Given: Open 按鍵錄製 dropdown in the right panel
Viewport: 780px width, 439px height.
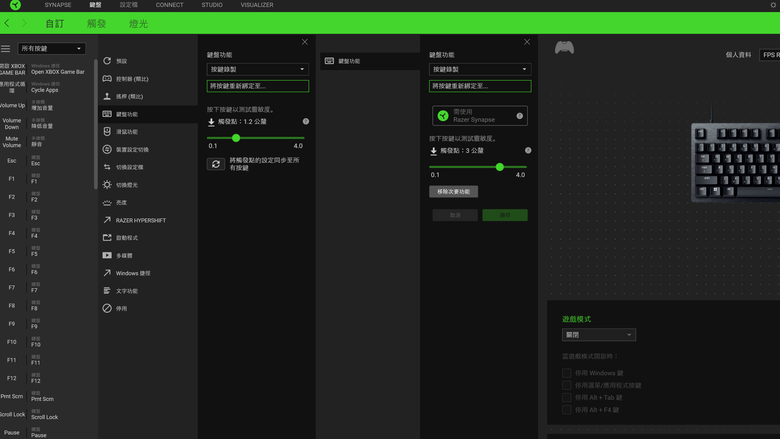Looking at the screenshot, I should (x=480, y=69).
